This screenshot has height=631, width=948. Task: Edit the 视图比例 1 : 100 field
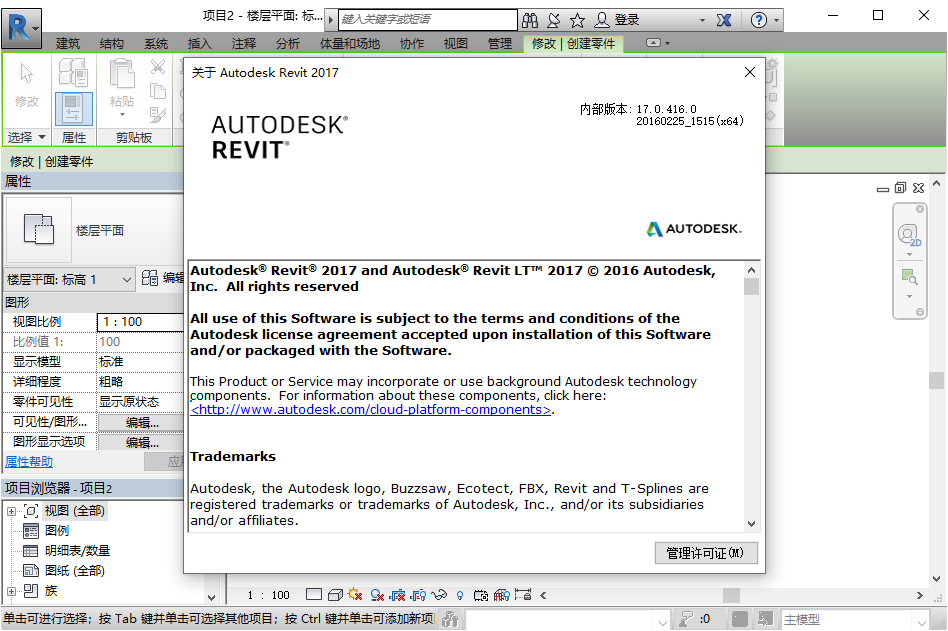[140, 322]
